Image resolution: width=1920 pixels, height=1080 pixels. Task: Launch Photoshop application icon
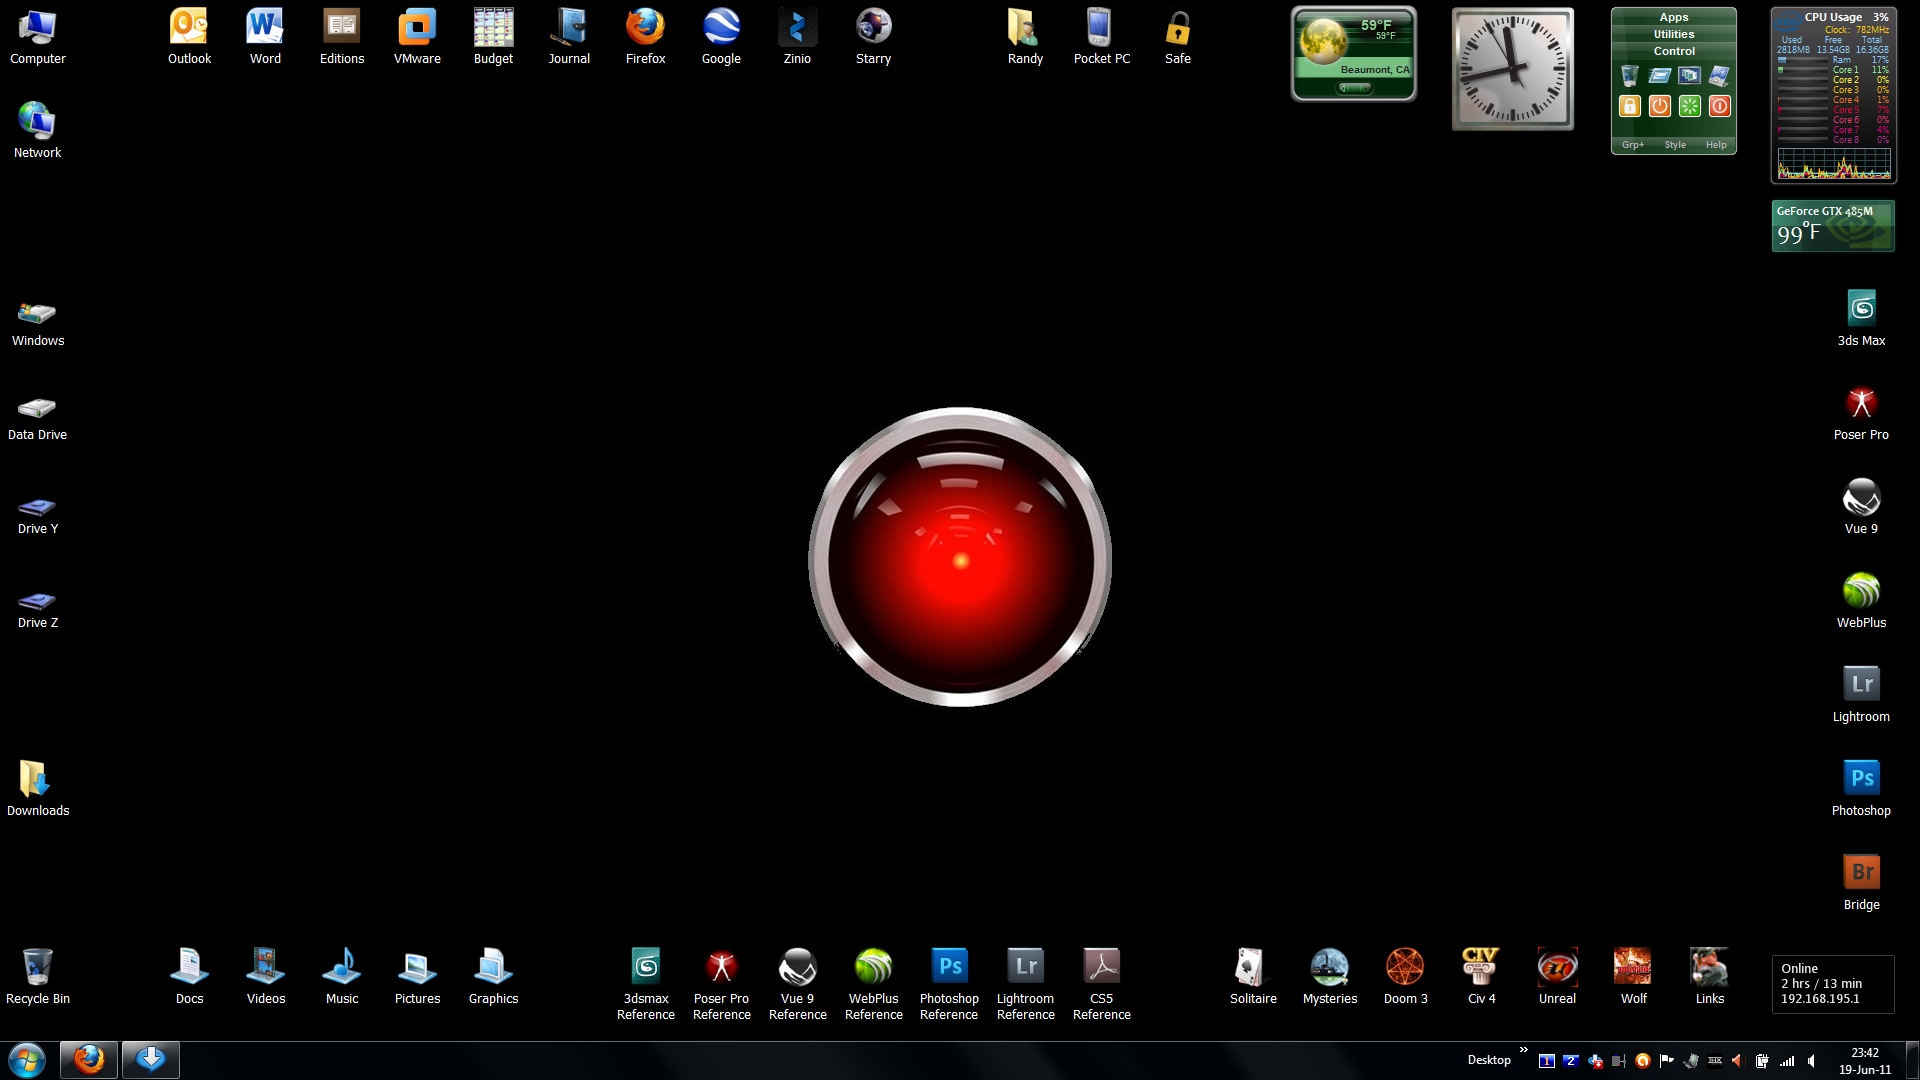click(x=1861, y=789)
